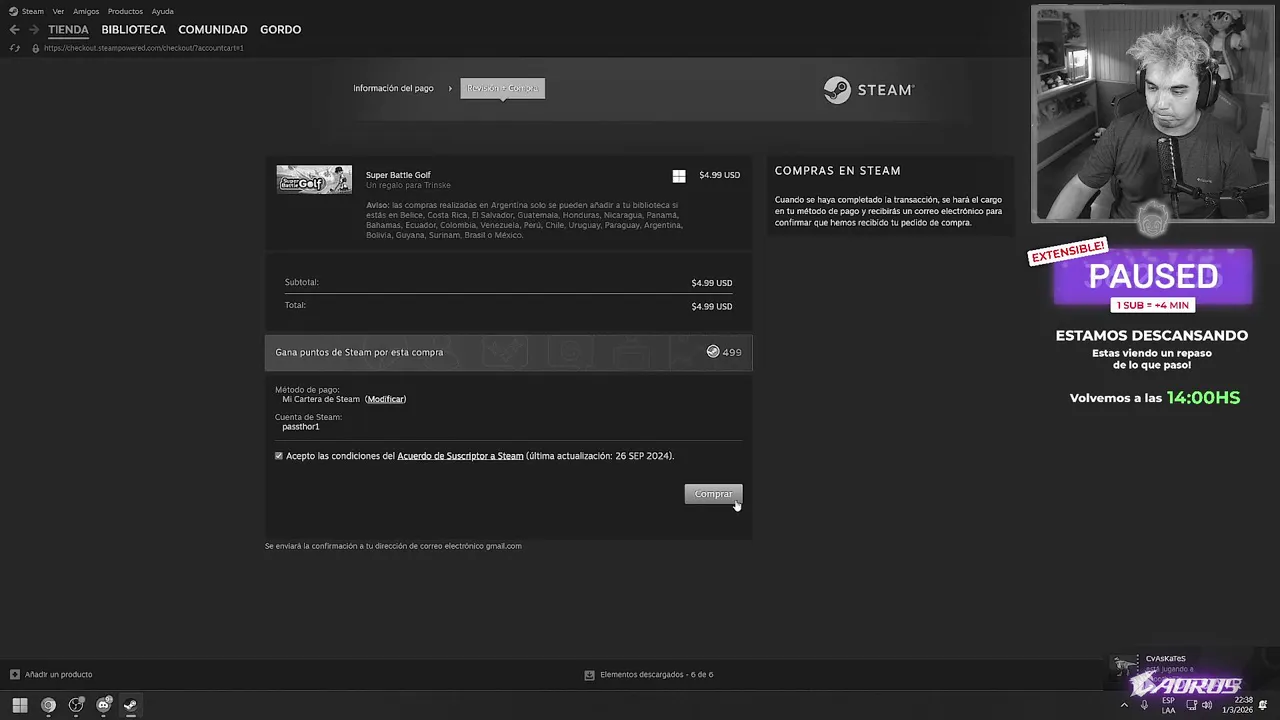Show hidden system tray icons

[x=1124, y=705]
